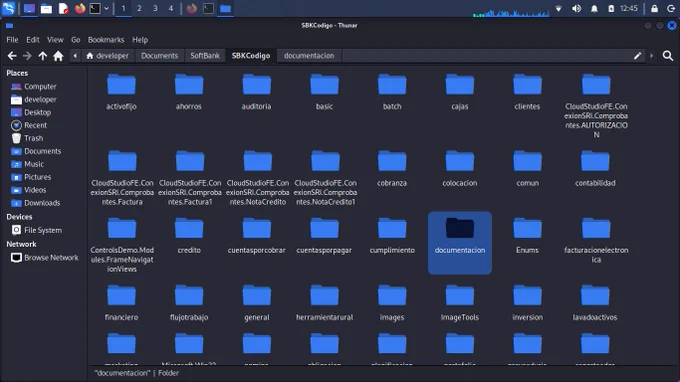Open the File menu
This screenshot has height=382, width=680.
(x=12, y=39)
